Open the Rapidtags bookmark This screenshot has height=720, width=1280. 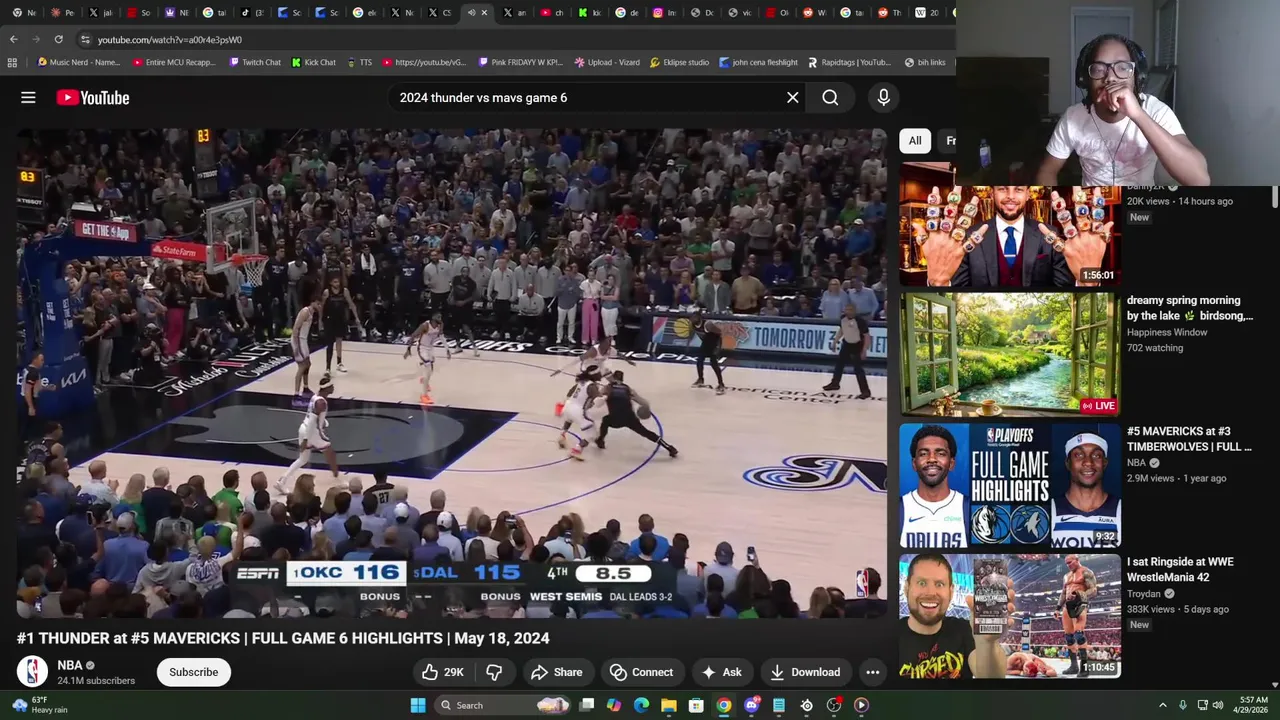849,62
